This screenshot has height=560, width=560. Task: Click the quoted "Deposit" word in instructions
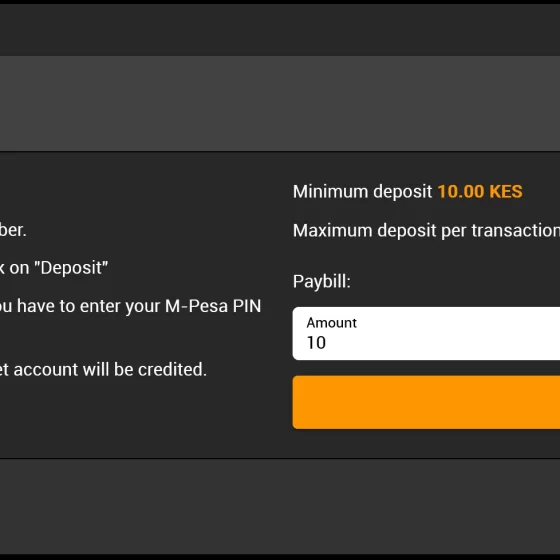71,268
